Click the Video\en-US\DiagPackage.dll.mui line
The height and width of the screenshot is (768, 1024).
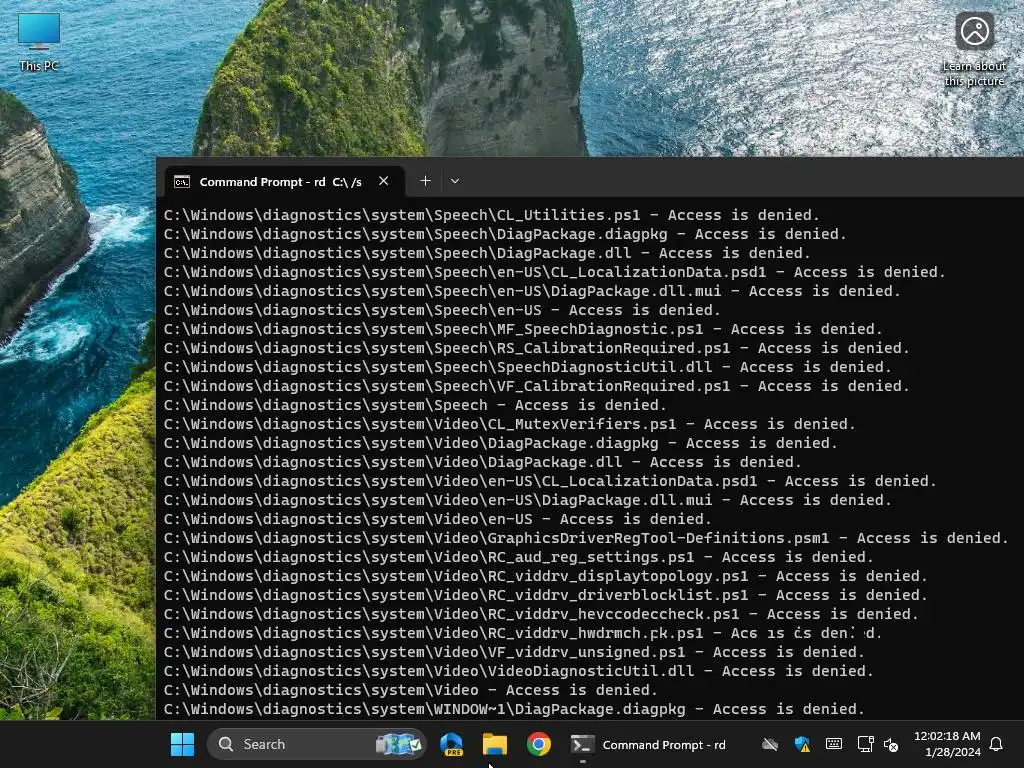[527, 500]
